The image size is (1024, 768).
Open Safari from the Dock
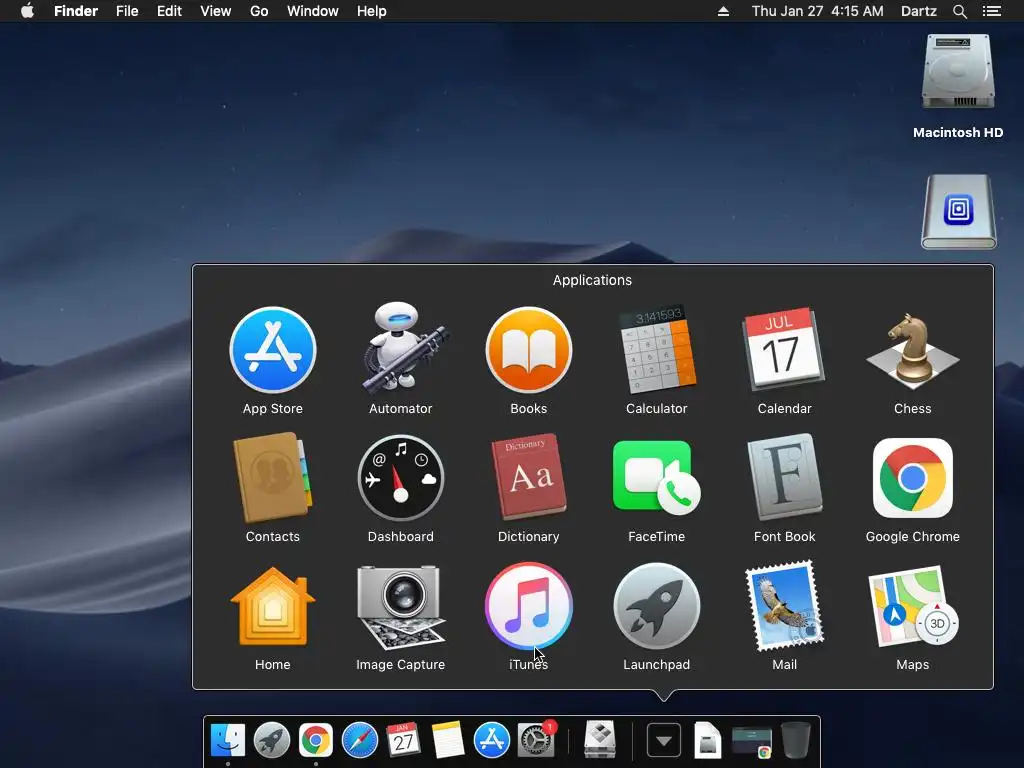coord(360,741)
